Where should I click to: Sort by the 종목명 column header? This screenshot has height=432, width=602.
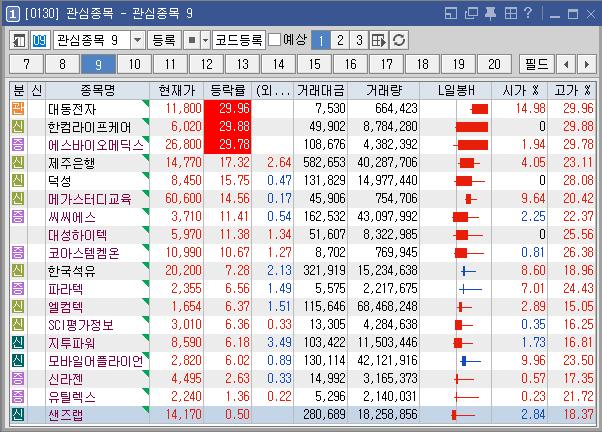pos(98,91)
